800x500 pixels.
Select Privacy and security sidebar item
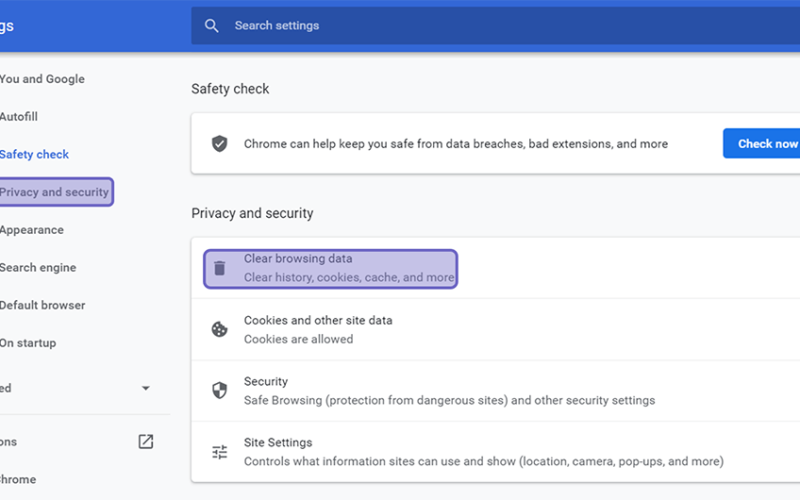[55, 192]
